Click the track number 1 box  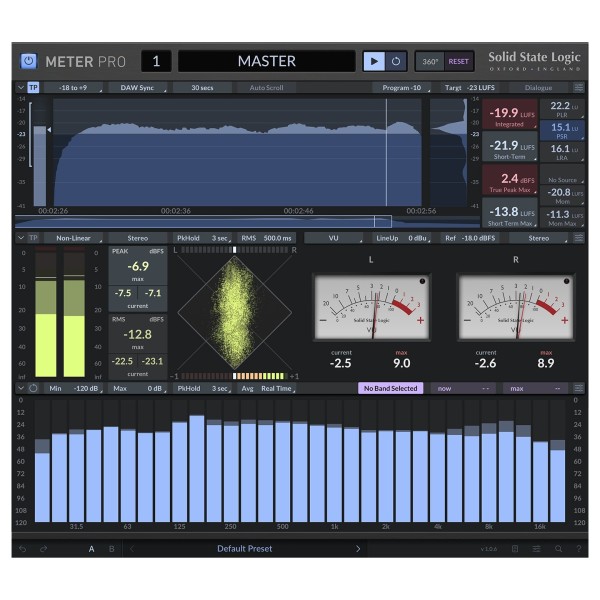[156, 61]
